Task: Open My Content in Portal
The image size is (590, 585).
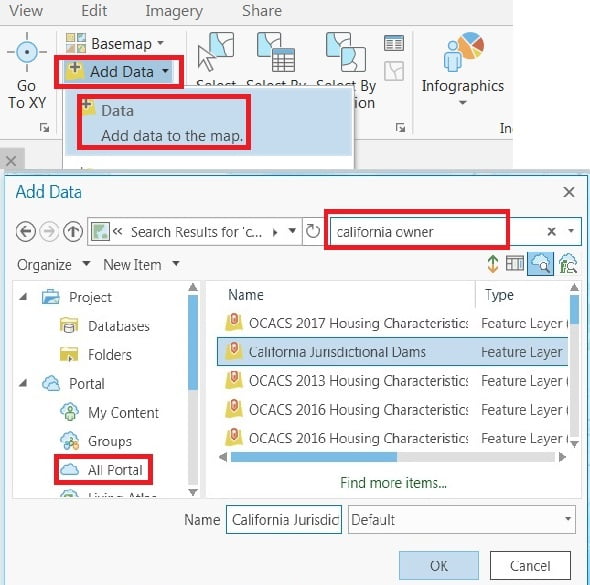Action: click(x=109, y=412)
